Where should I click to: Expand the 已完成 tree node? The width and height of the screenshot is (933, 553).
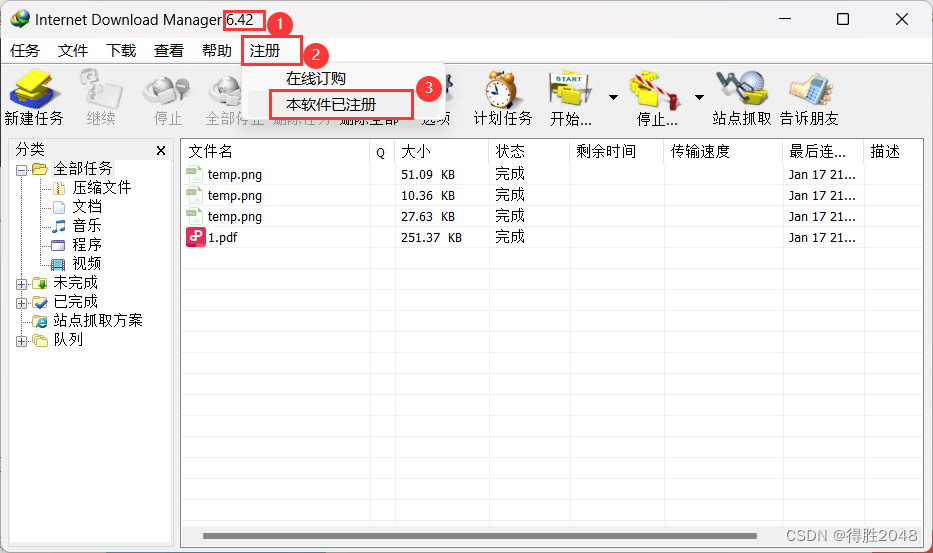(21, 303)
